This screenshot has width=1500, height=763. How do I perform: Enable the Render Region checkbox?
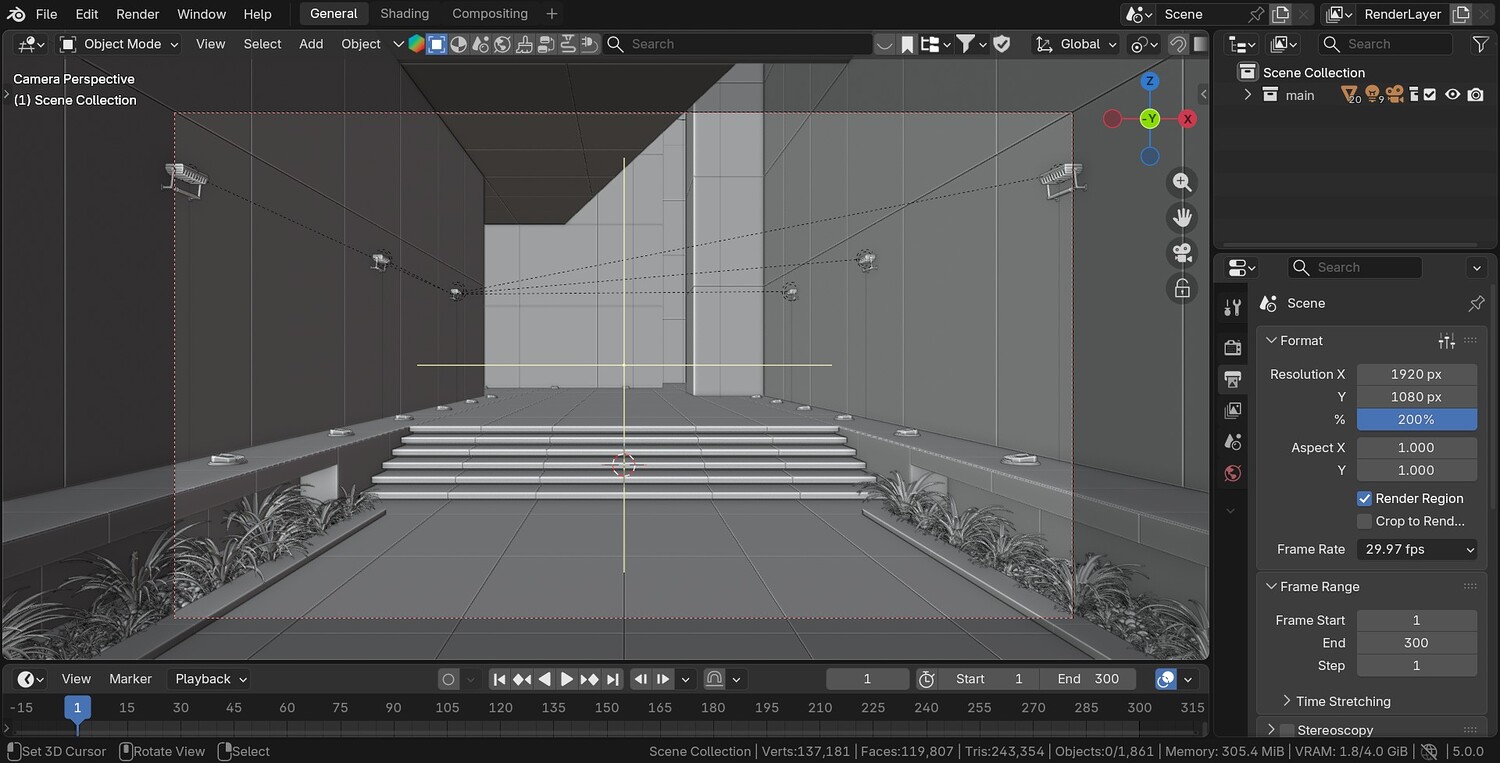pyautogui.click(x=1364, y=498)
